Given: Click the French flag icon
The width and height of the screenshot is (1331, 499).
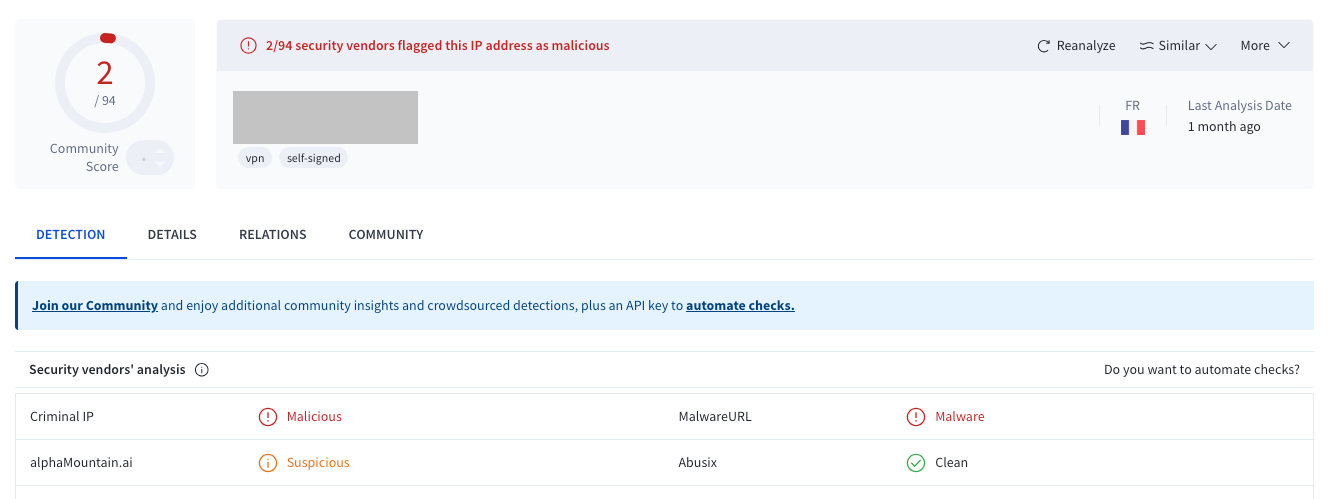Looking at the screenshot, I should click(x=1133, y=127).
